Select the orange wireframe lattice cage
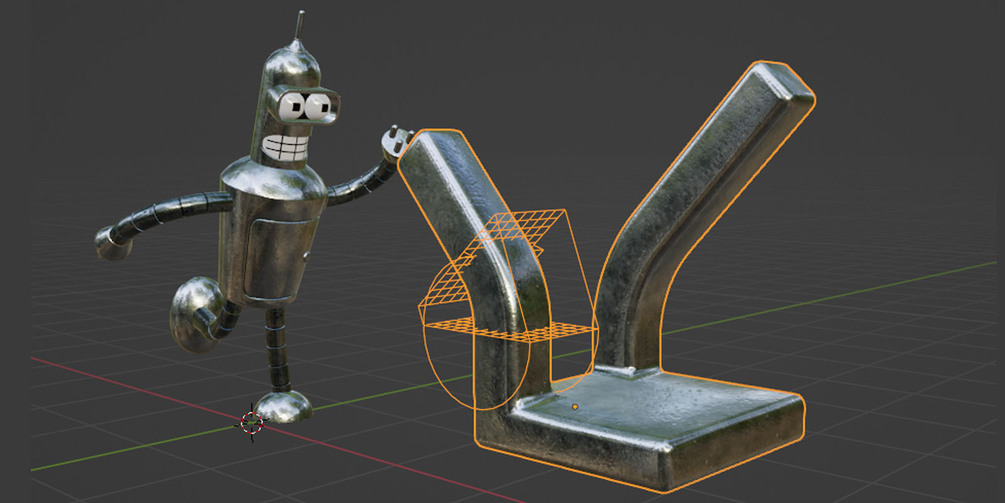Viewport: 1005px width, 503px height. point(508,308)
